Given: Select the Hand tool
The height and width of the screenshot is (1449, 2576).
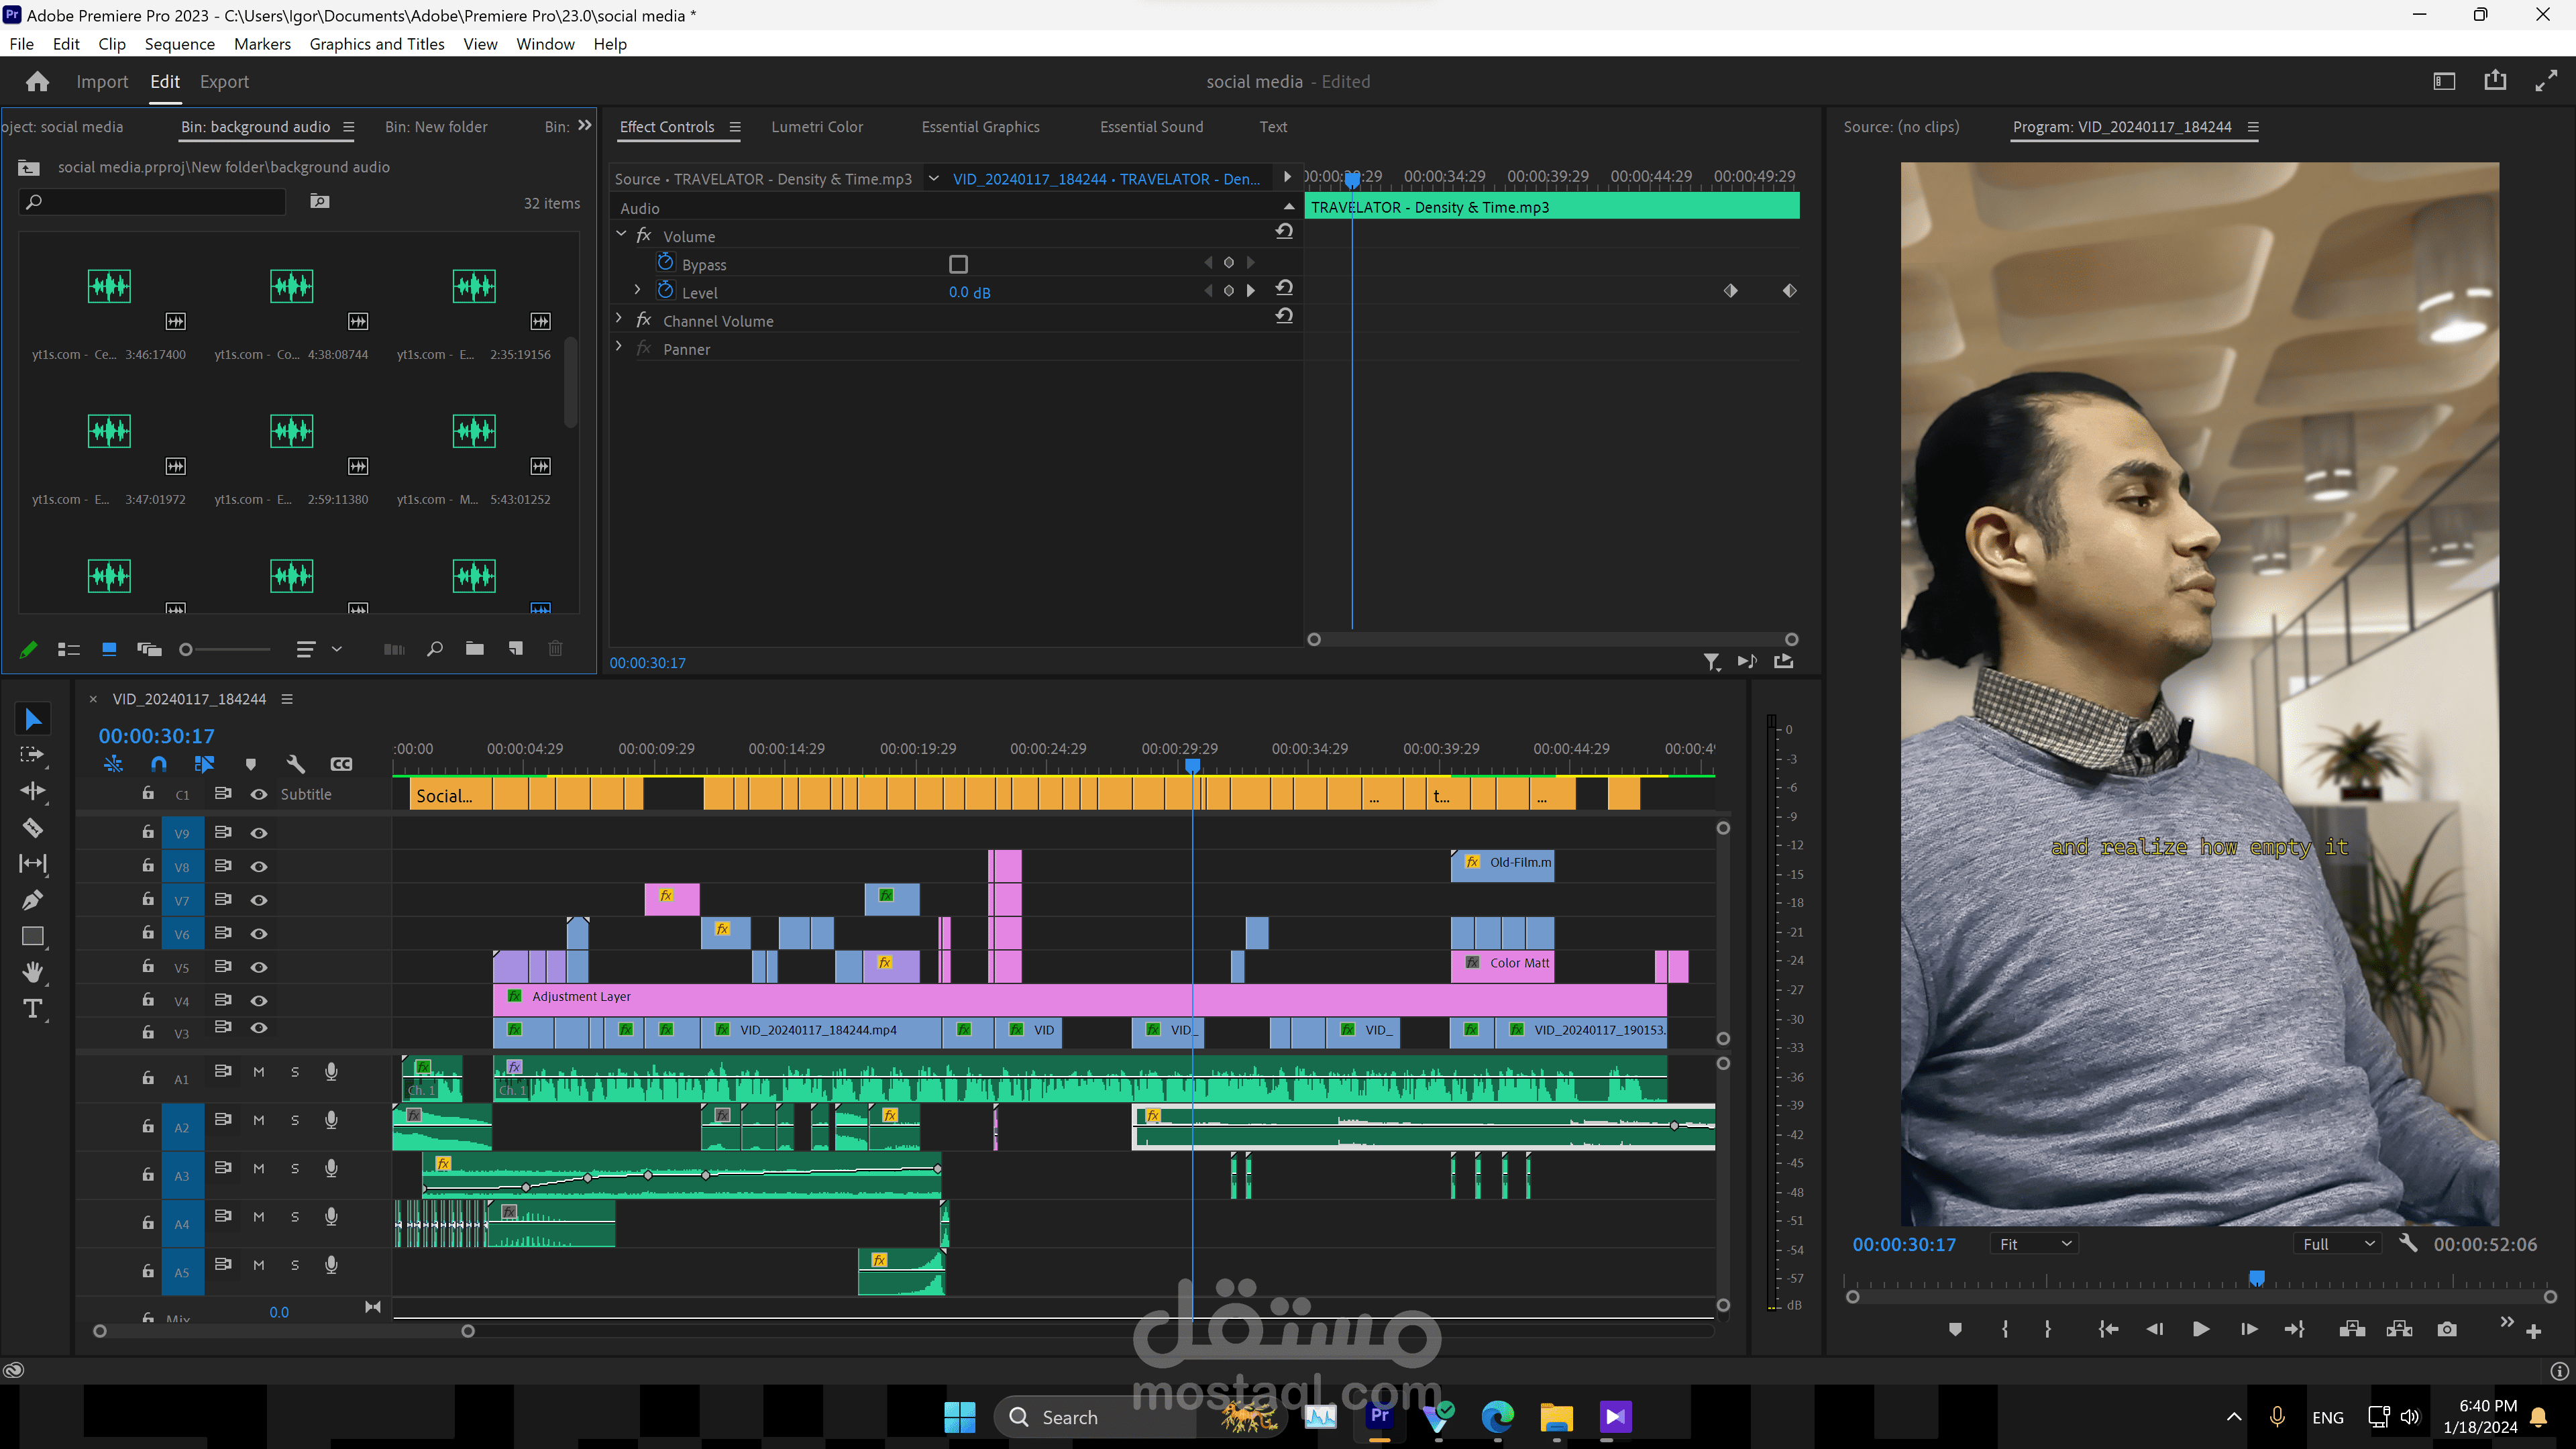Looking at the screenshot, I should click(x=32, y=972).
